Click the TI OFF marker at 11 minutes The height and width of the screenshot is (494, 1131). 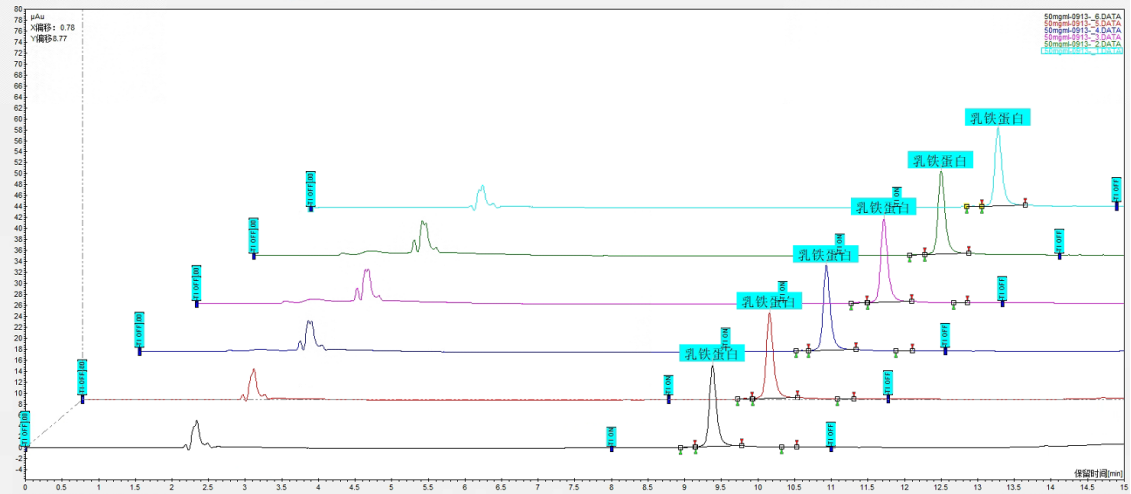830,433
